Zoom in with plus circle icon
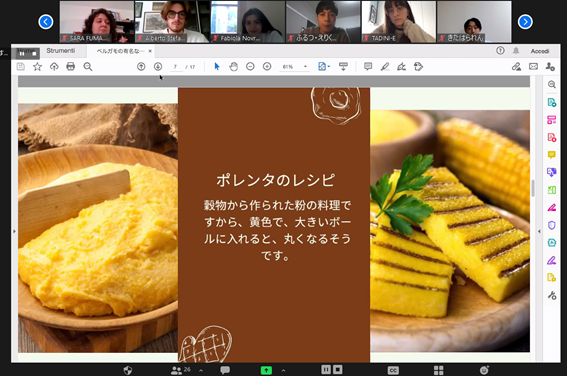Viewport: 567px width, 376px height. 267,67
